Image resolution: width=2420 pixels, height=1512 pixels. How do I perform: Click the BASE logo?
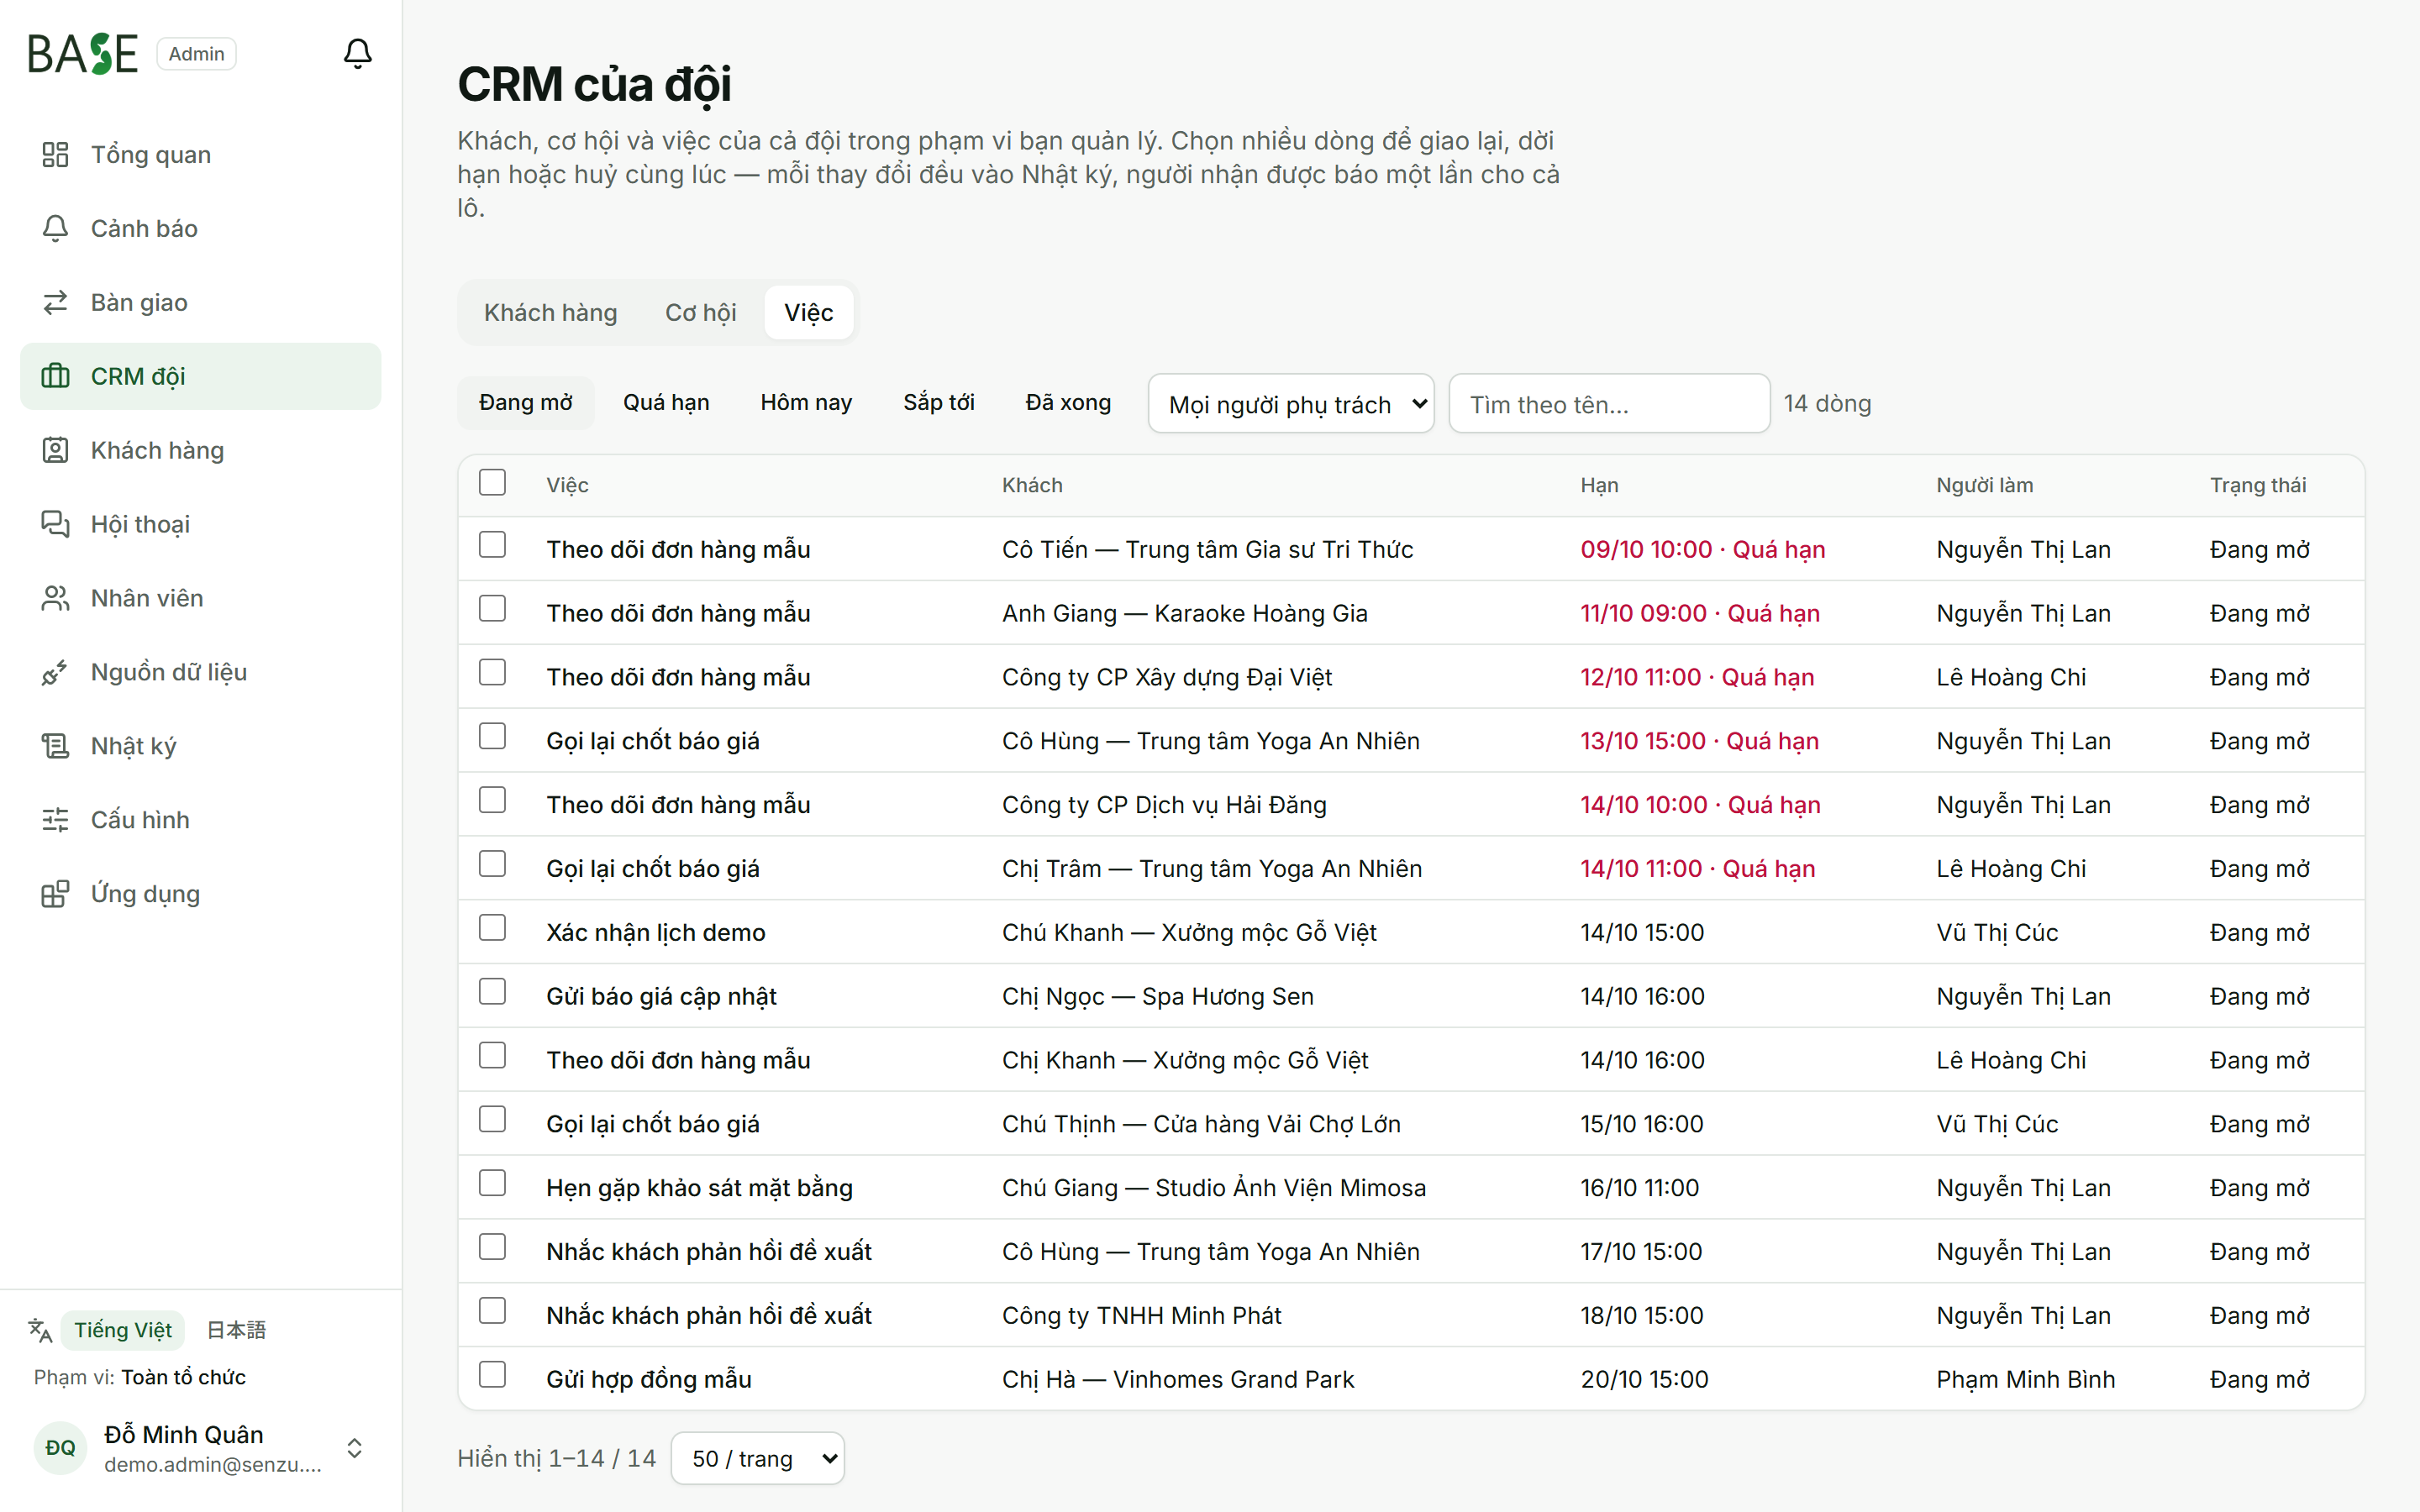tap(83, 54)
